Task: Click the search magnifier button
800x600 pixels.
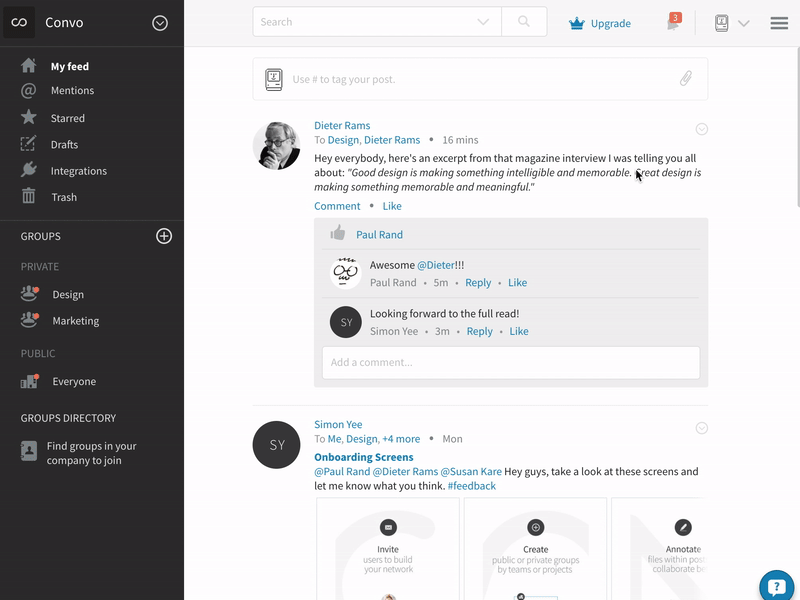Action: coord(524,21)
